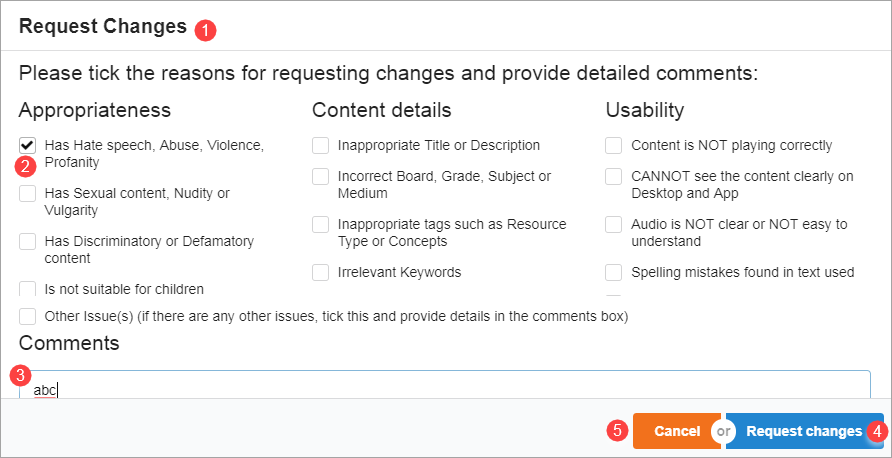This screenshot has width=892, height=458.
Task: Click red marker 3 beside the Comments box
Action: (19, 376)
